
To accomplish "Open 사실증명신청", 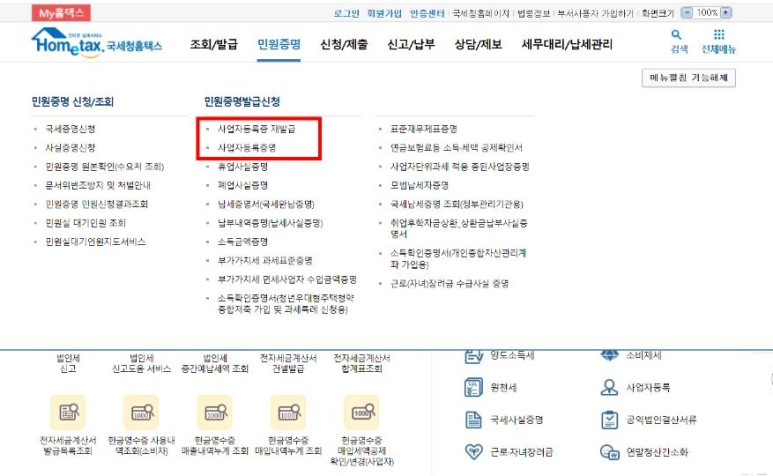I will point(70,148).
